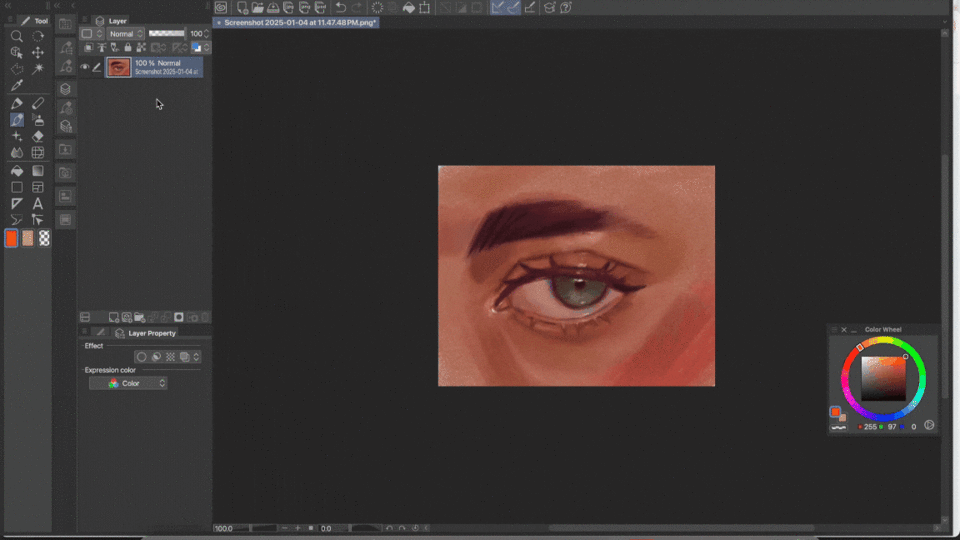Select the Decoration sparkle tool
This screenshot has width=960, height=540.
17,137
